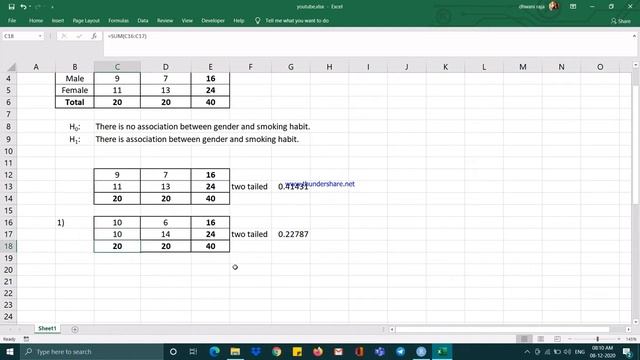Select the 'two tailed' cell in row 17
640x360 pixels.
[250, 234]
